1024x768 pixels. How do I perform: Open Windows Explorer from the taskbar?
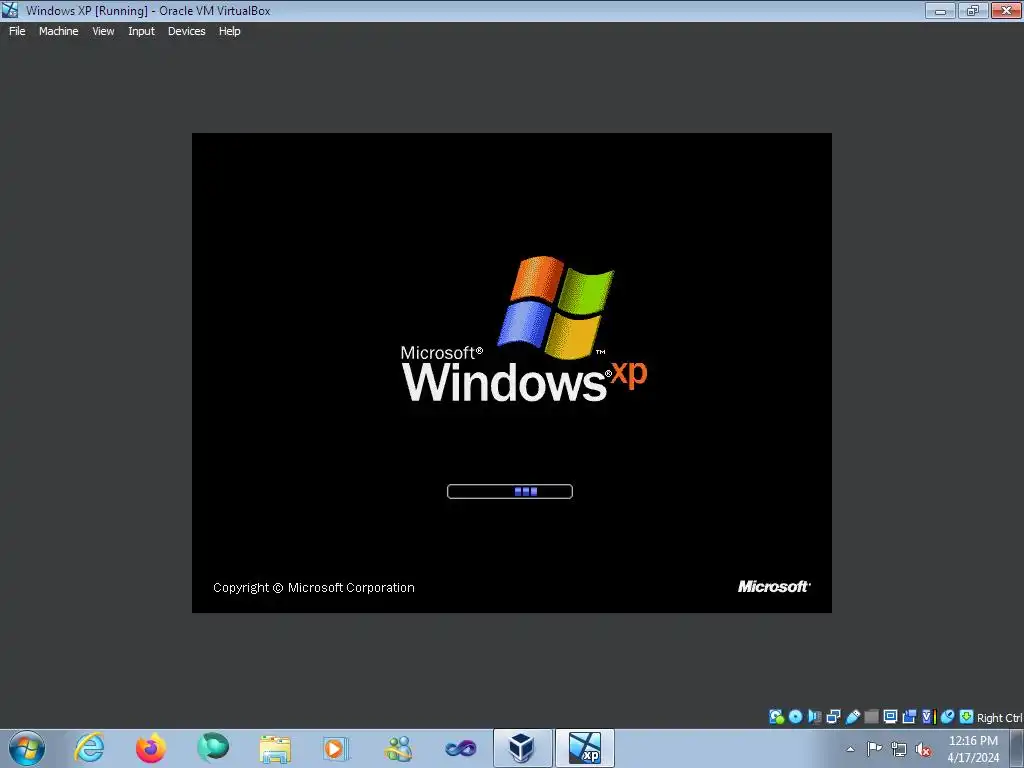275,748
